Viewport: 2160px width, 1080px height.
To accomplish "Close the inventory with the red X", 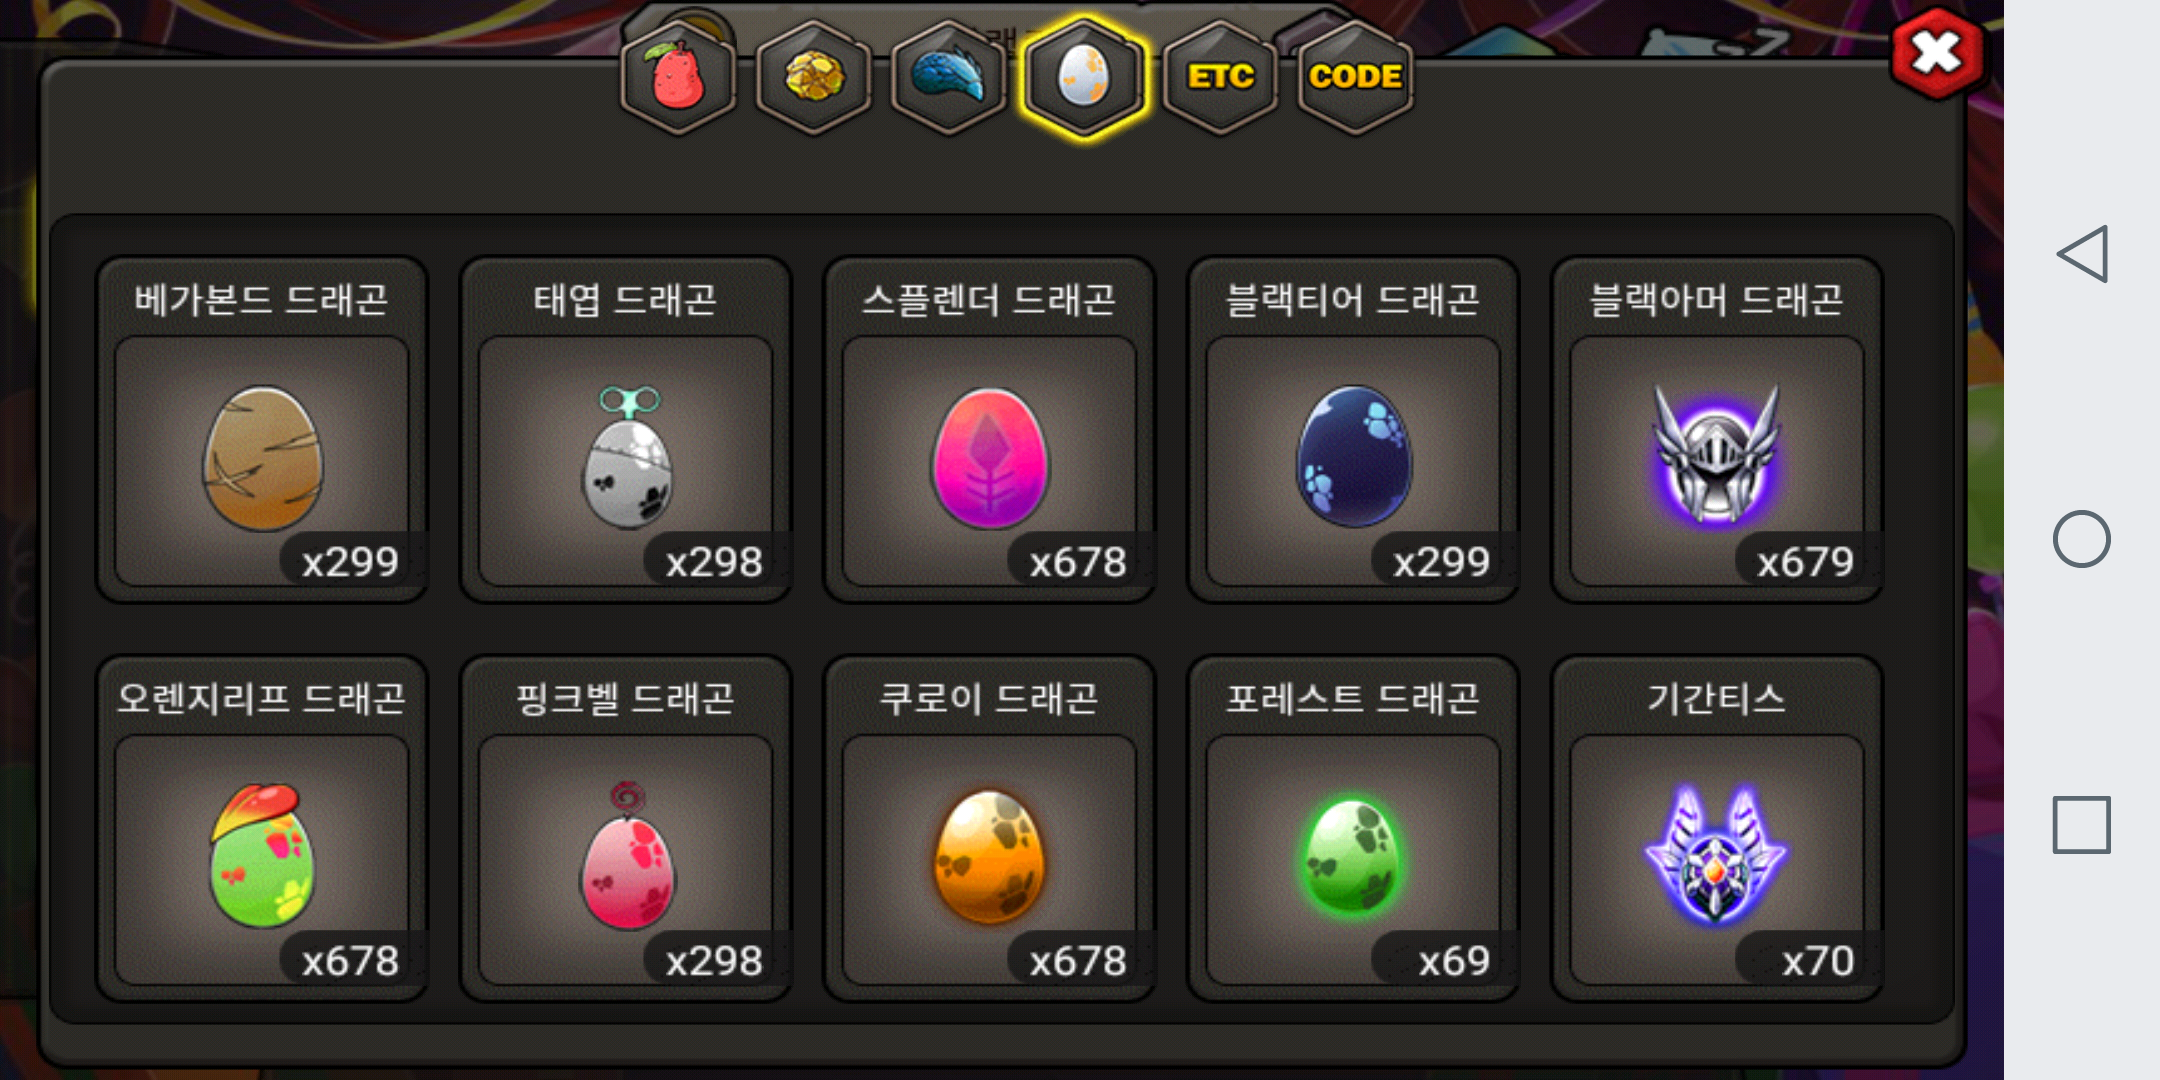I will [1937, 53].
